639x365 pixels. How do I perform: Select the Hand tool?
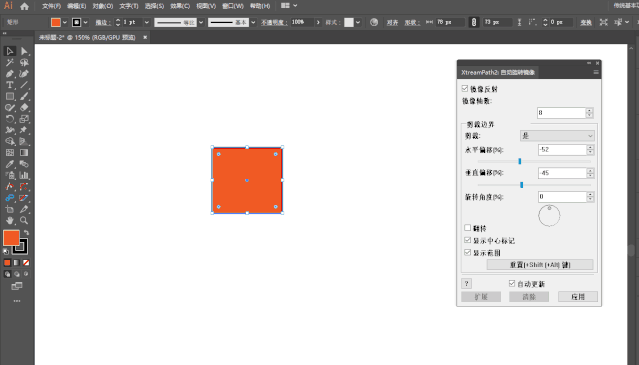tap(10, 221)
